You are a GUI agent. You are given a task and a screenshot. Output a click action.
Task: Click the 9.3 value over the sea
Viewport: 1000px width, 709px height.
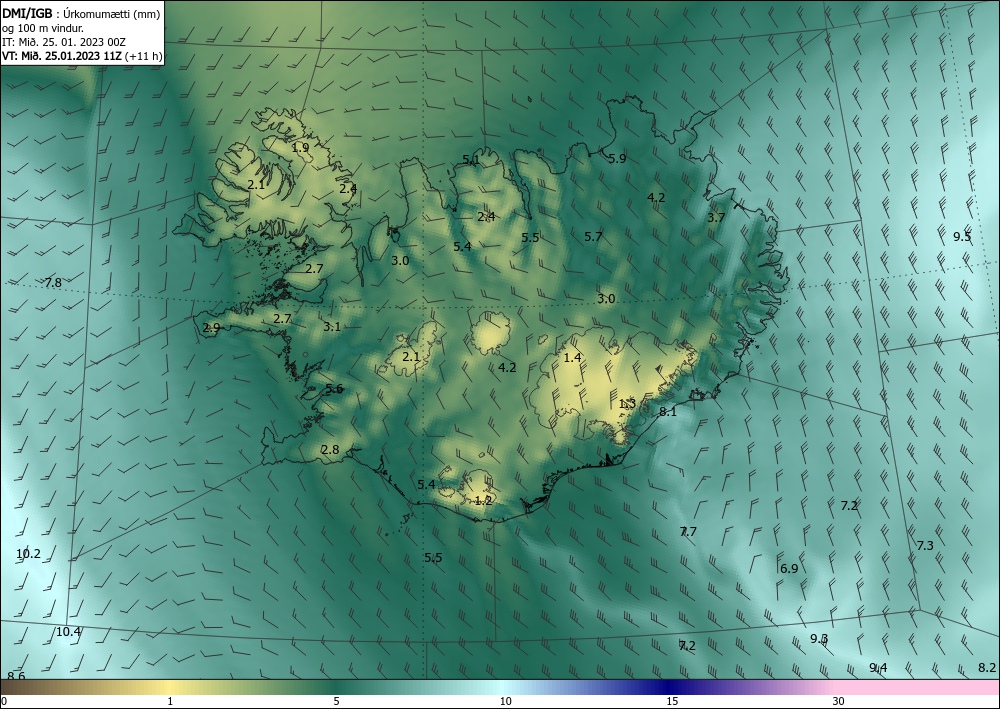click(819, 638)
